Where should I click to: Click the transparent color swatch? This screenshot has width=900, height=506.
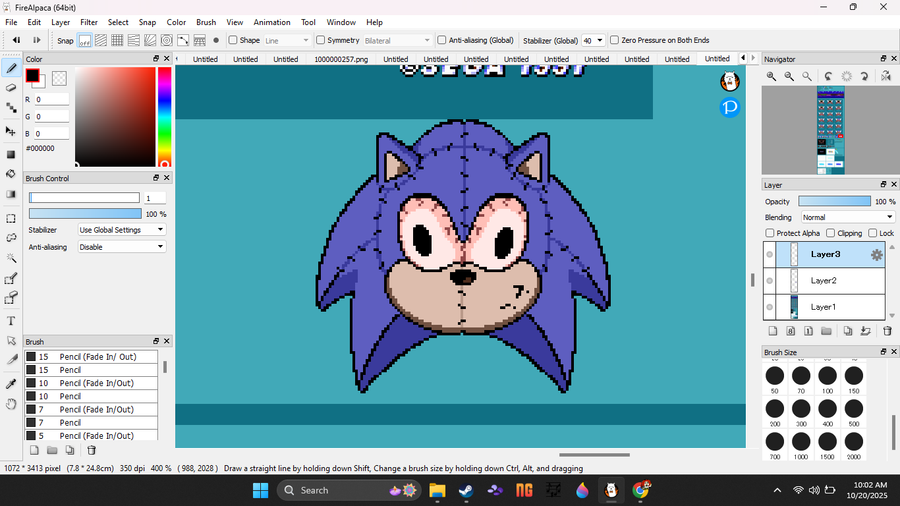tap(59, 78)
